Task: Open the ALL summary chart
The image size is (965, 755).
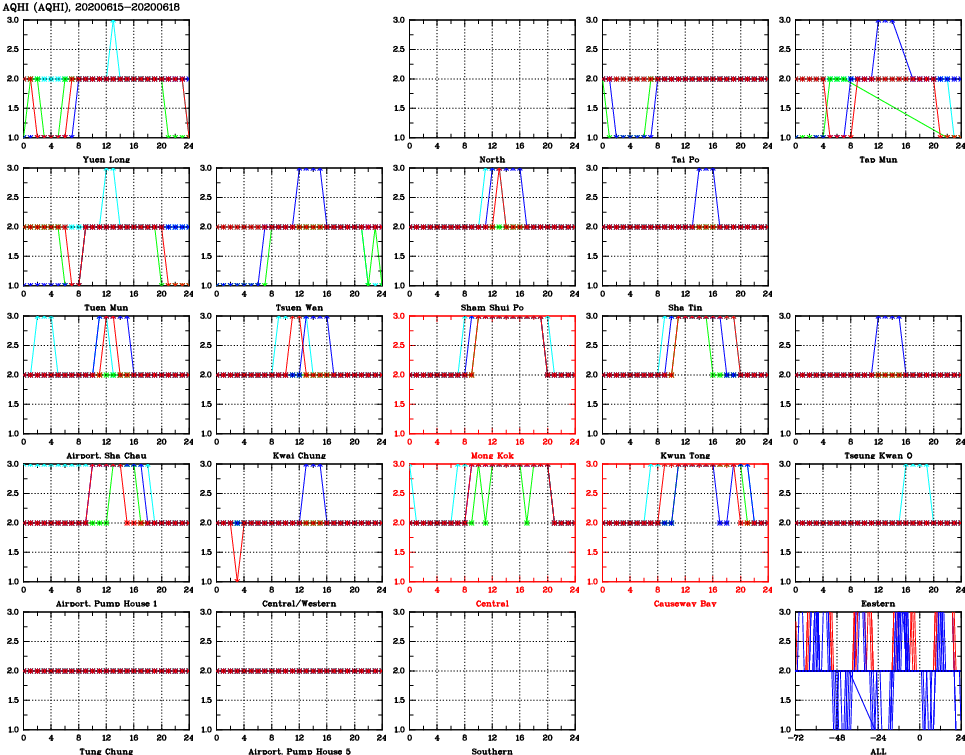Action: pyautogui.click(x=877, y=670)
